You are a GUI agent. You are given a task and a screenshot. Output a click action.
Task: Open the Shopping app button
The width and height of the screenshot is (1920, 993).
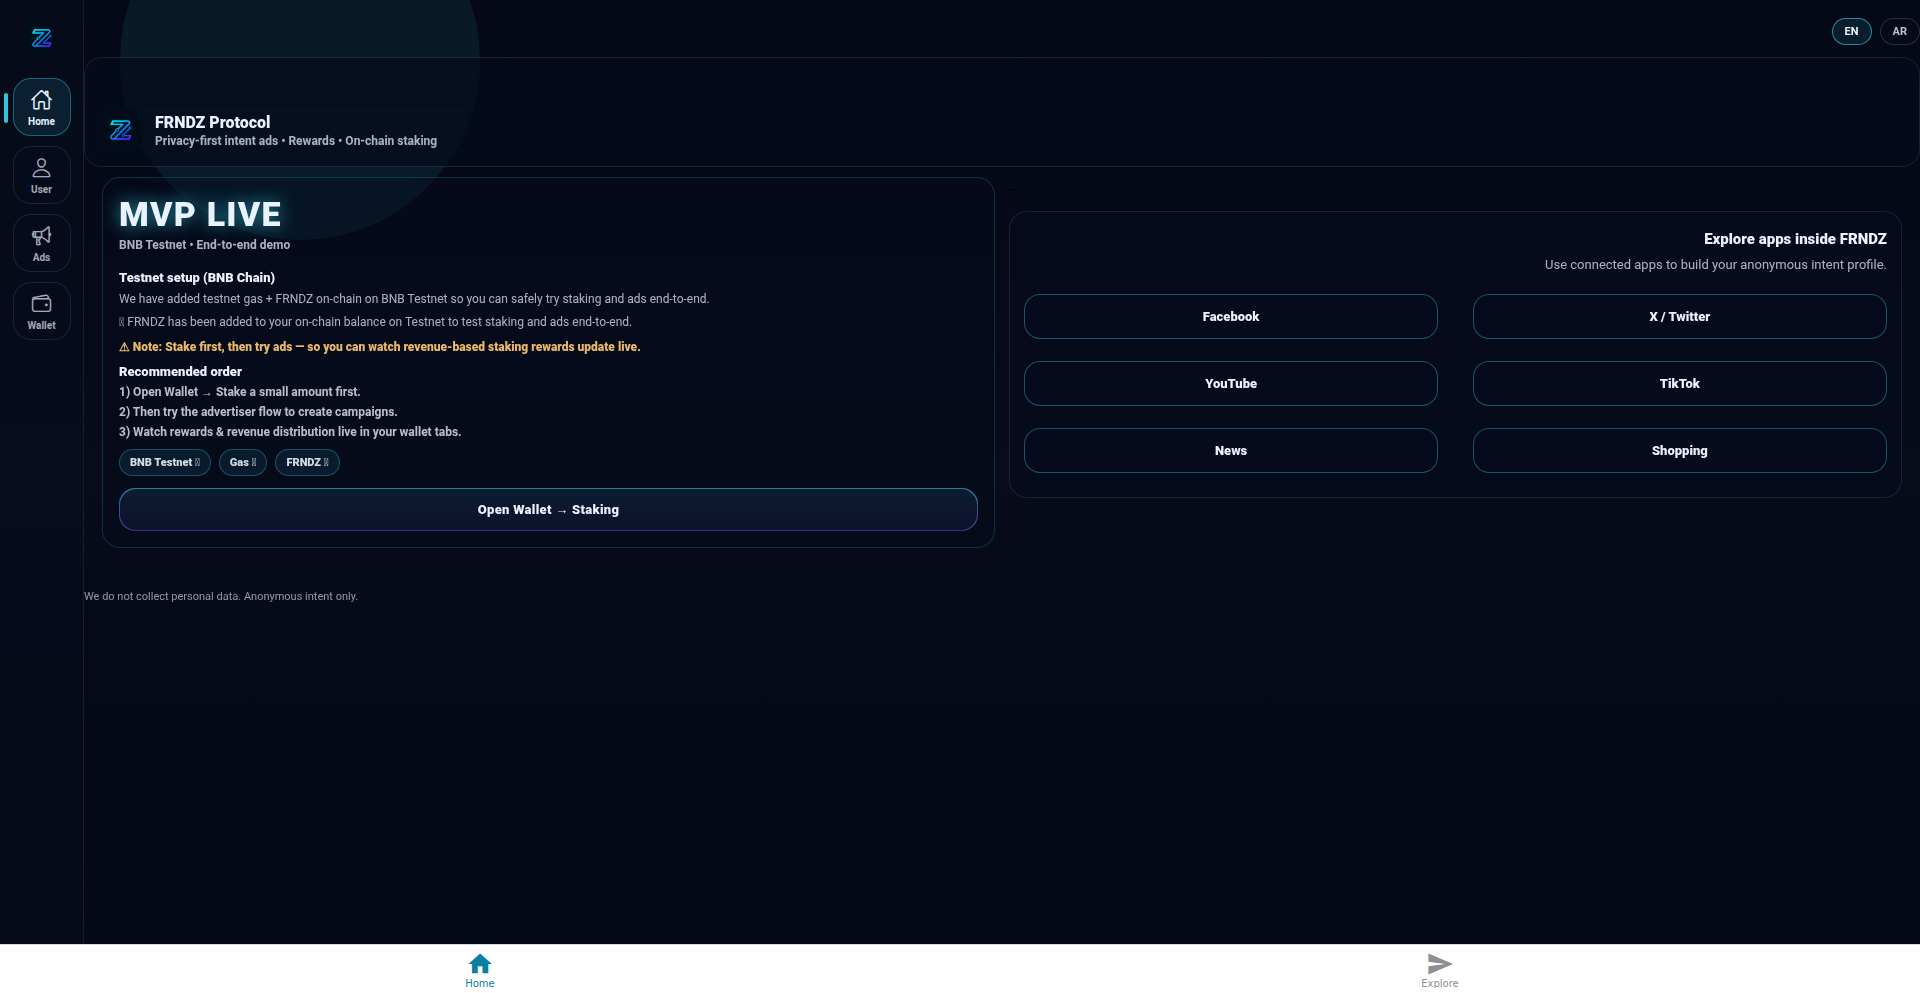(x=1679, y=451)
